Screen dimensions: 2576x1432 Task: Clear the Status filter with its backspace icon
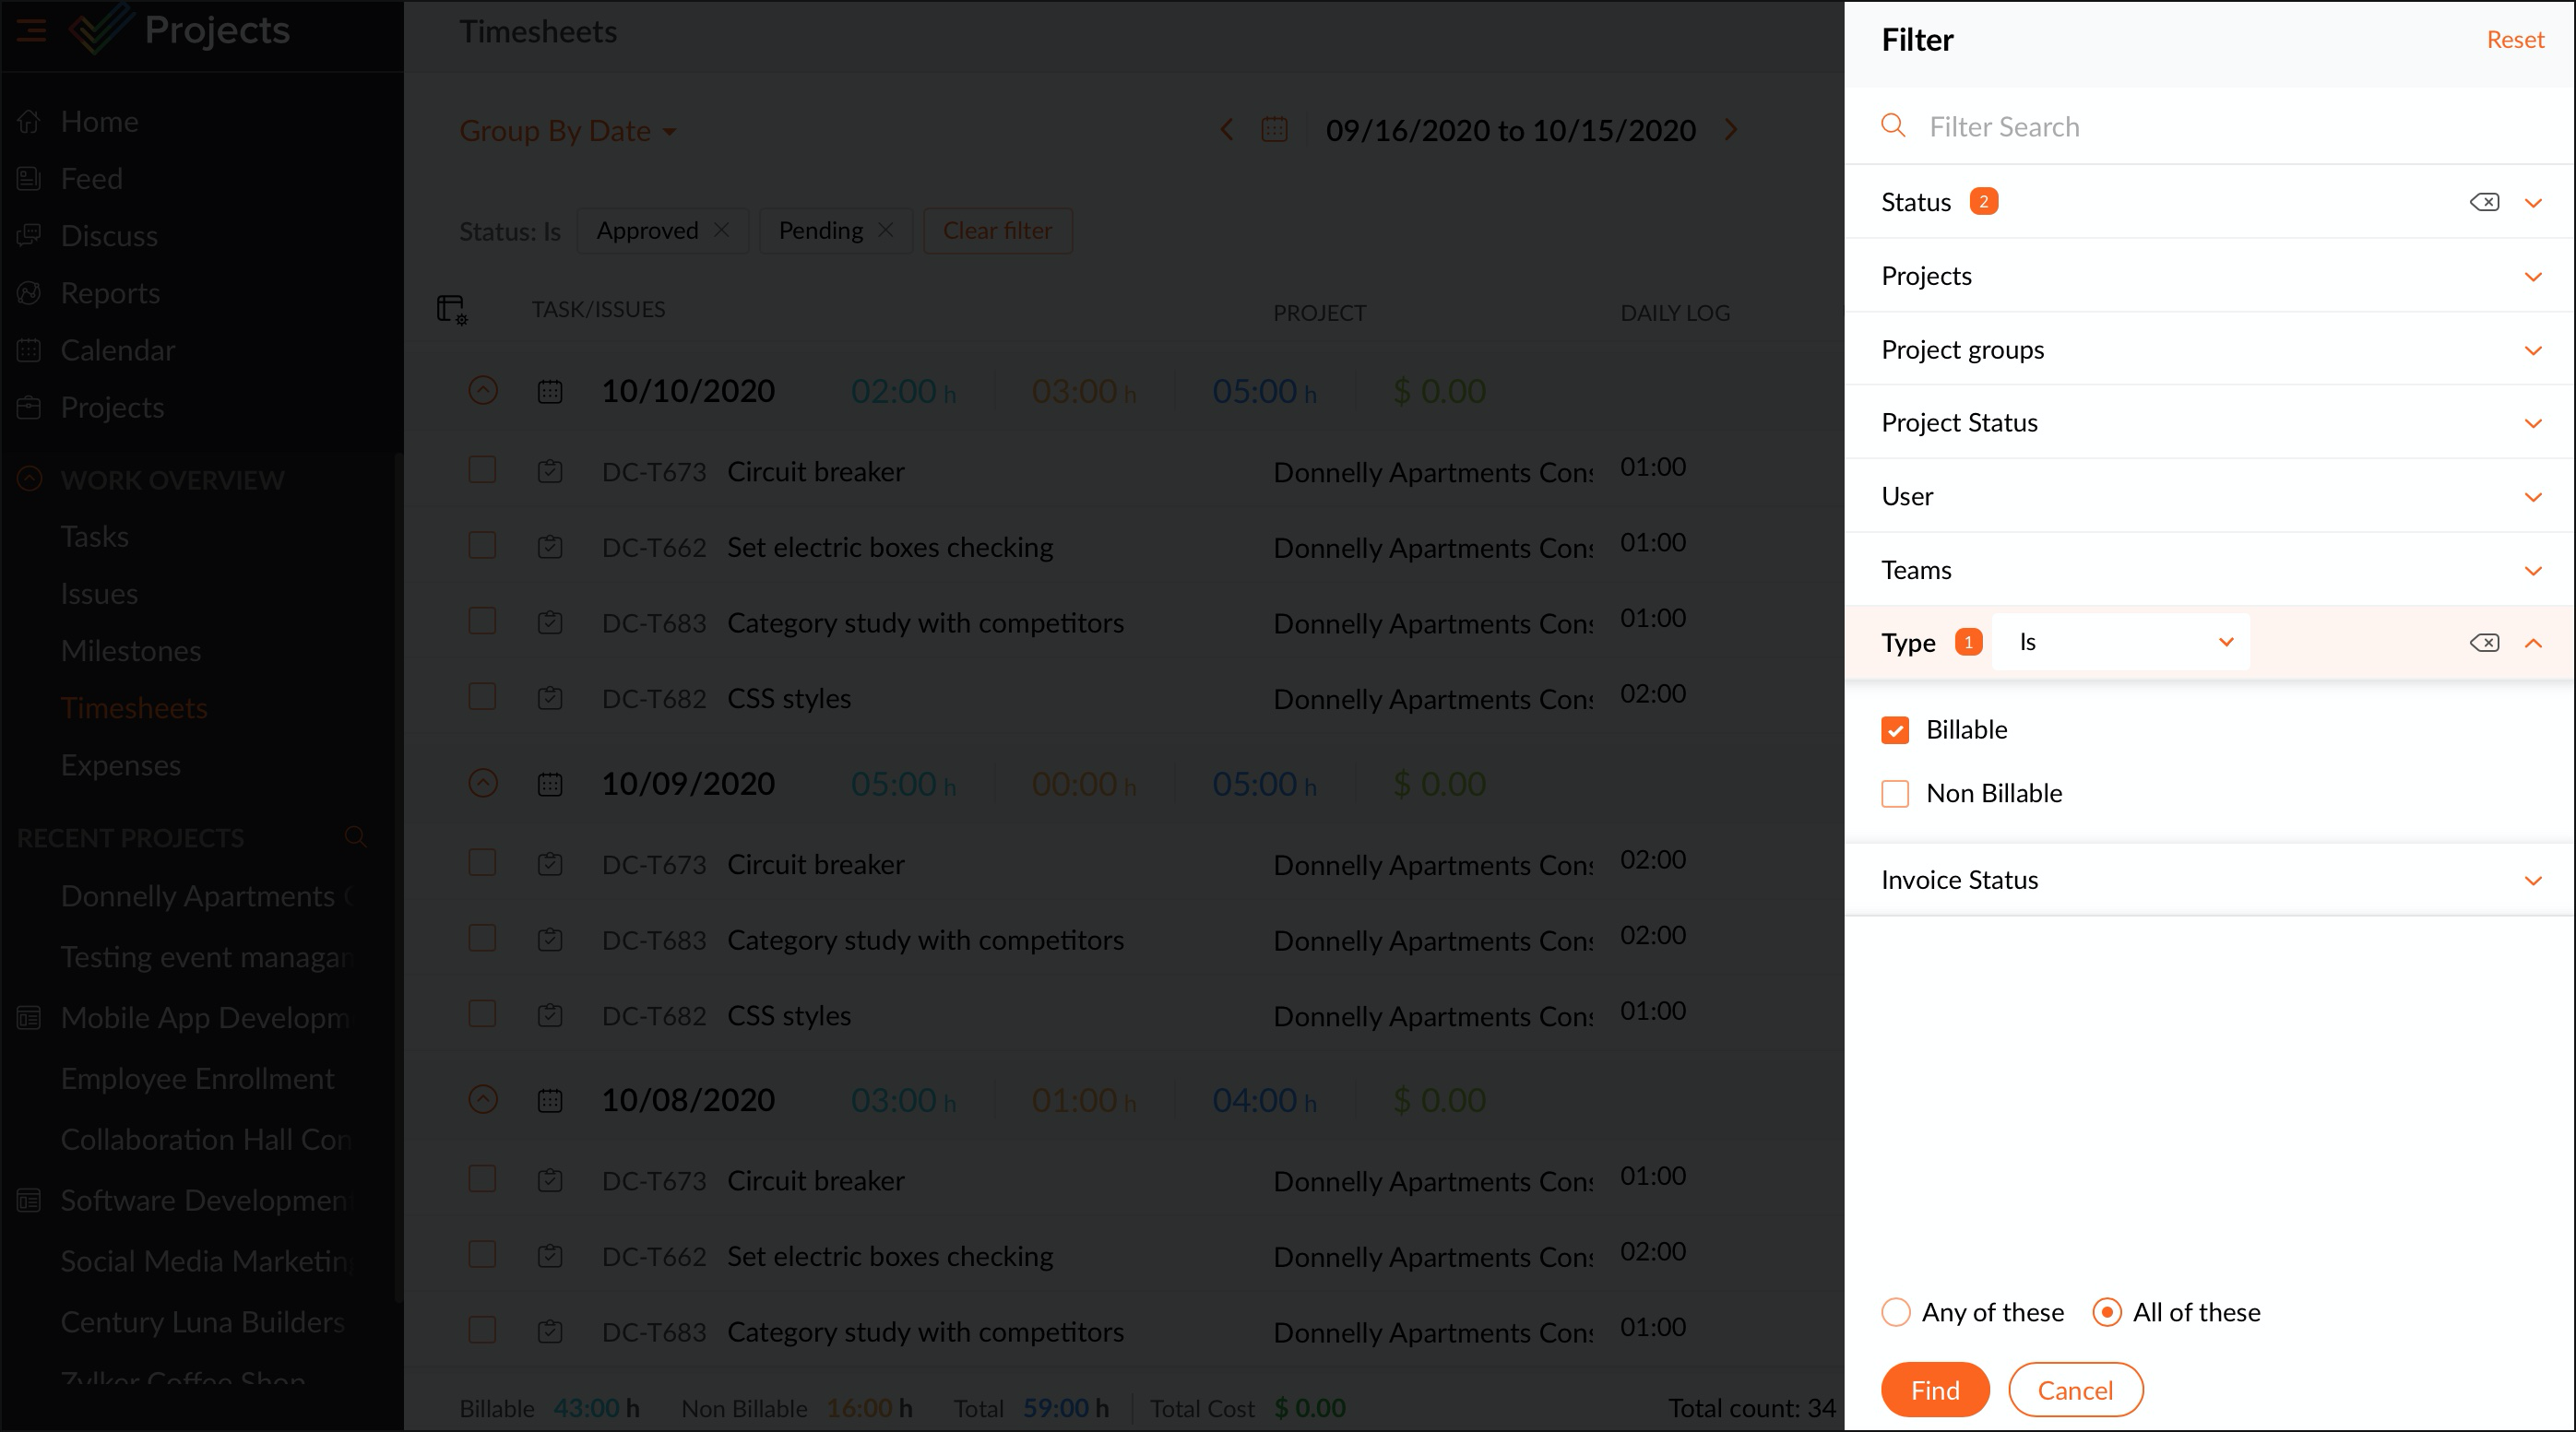(x=2484, y=202)
